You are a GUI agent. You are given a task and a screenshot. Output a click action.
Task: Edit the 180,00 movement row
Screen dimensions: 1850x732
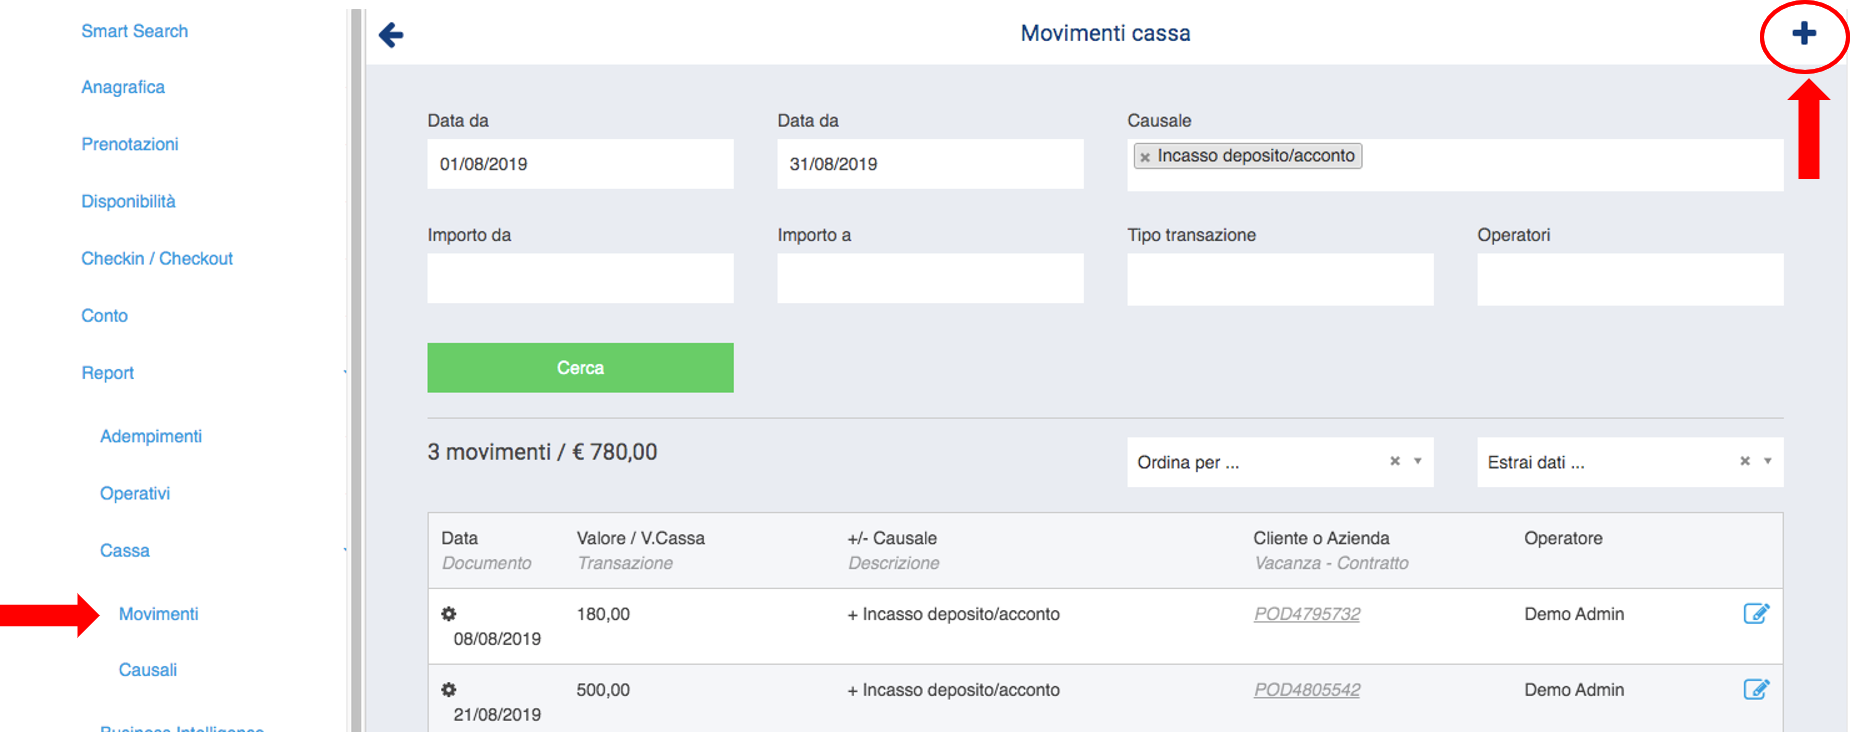point(1756,614)
